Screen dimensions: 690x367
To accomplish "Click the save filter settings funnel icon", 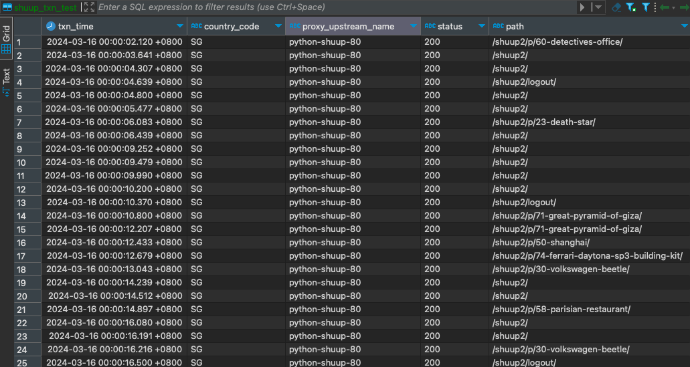I will tap(631, 7).
